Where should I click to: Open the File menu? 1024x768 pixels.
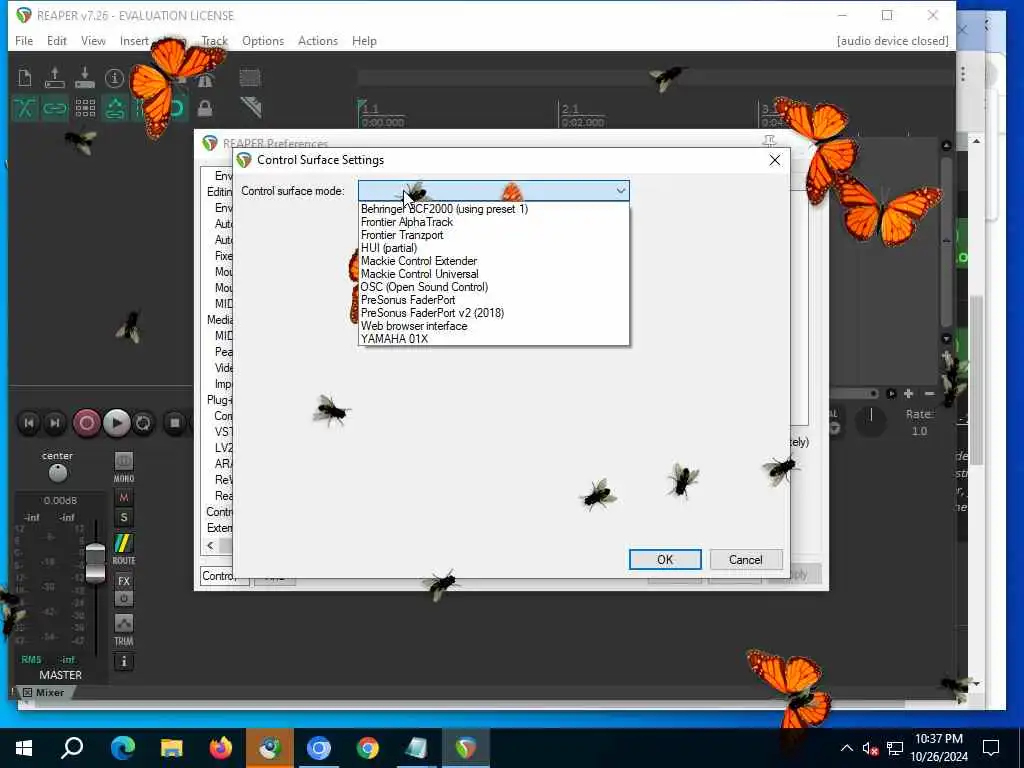pos(24,40)
